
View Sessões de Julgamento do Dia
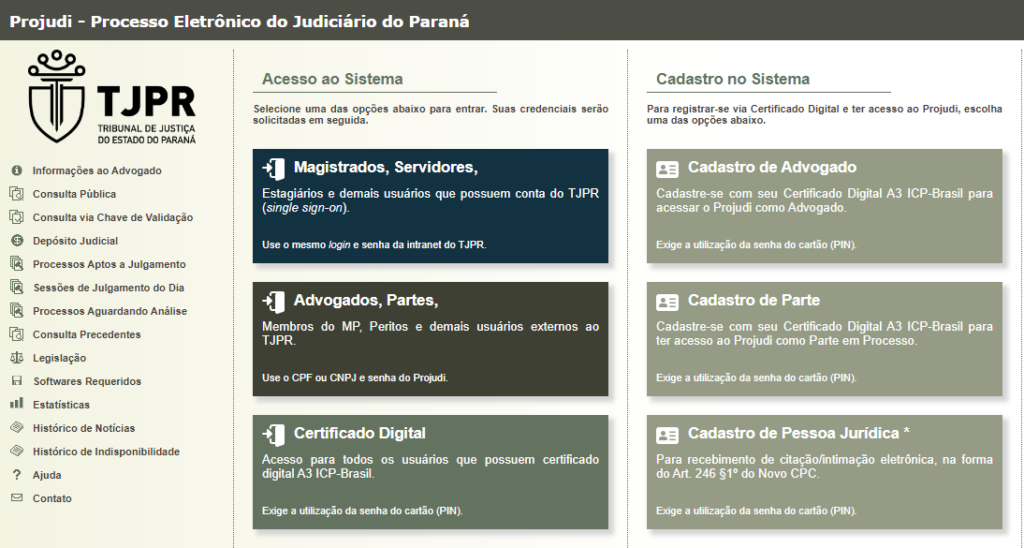tap(108, 287)
